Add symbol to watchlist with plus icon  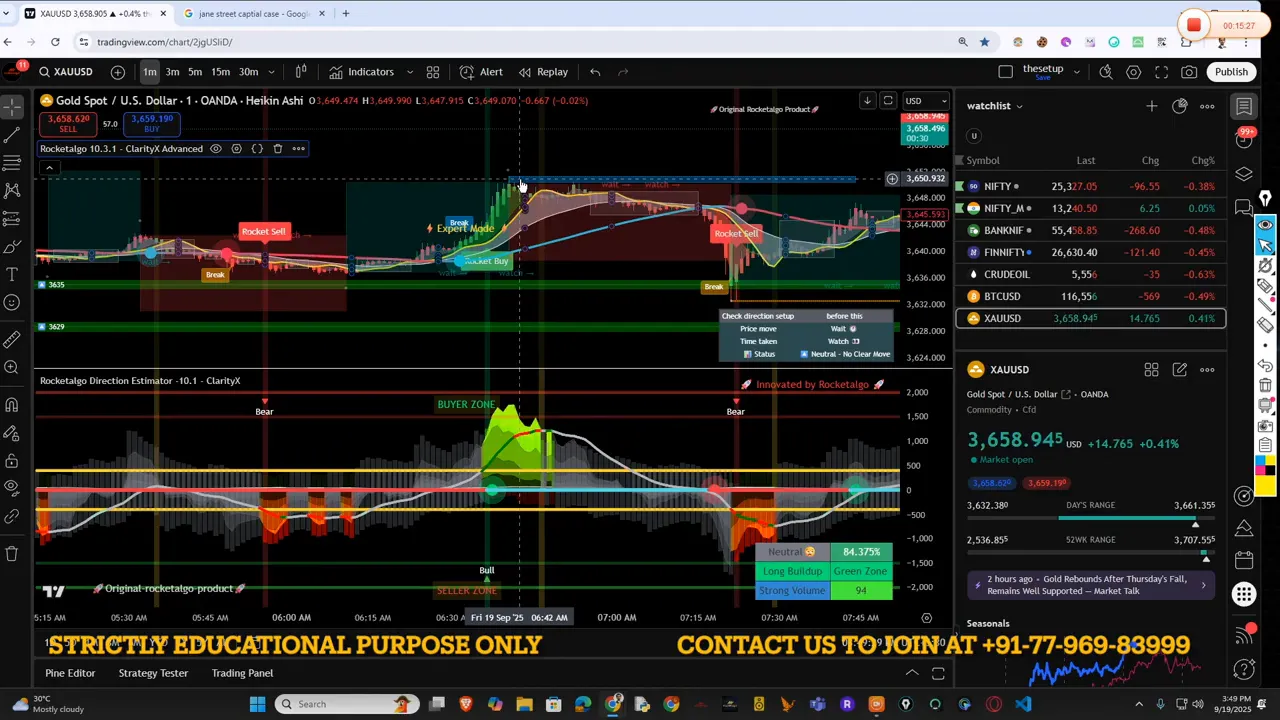pos(1151,106)
